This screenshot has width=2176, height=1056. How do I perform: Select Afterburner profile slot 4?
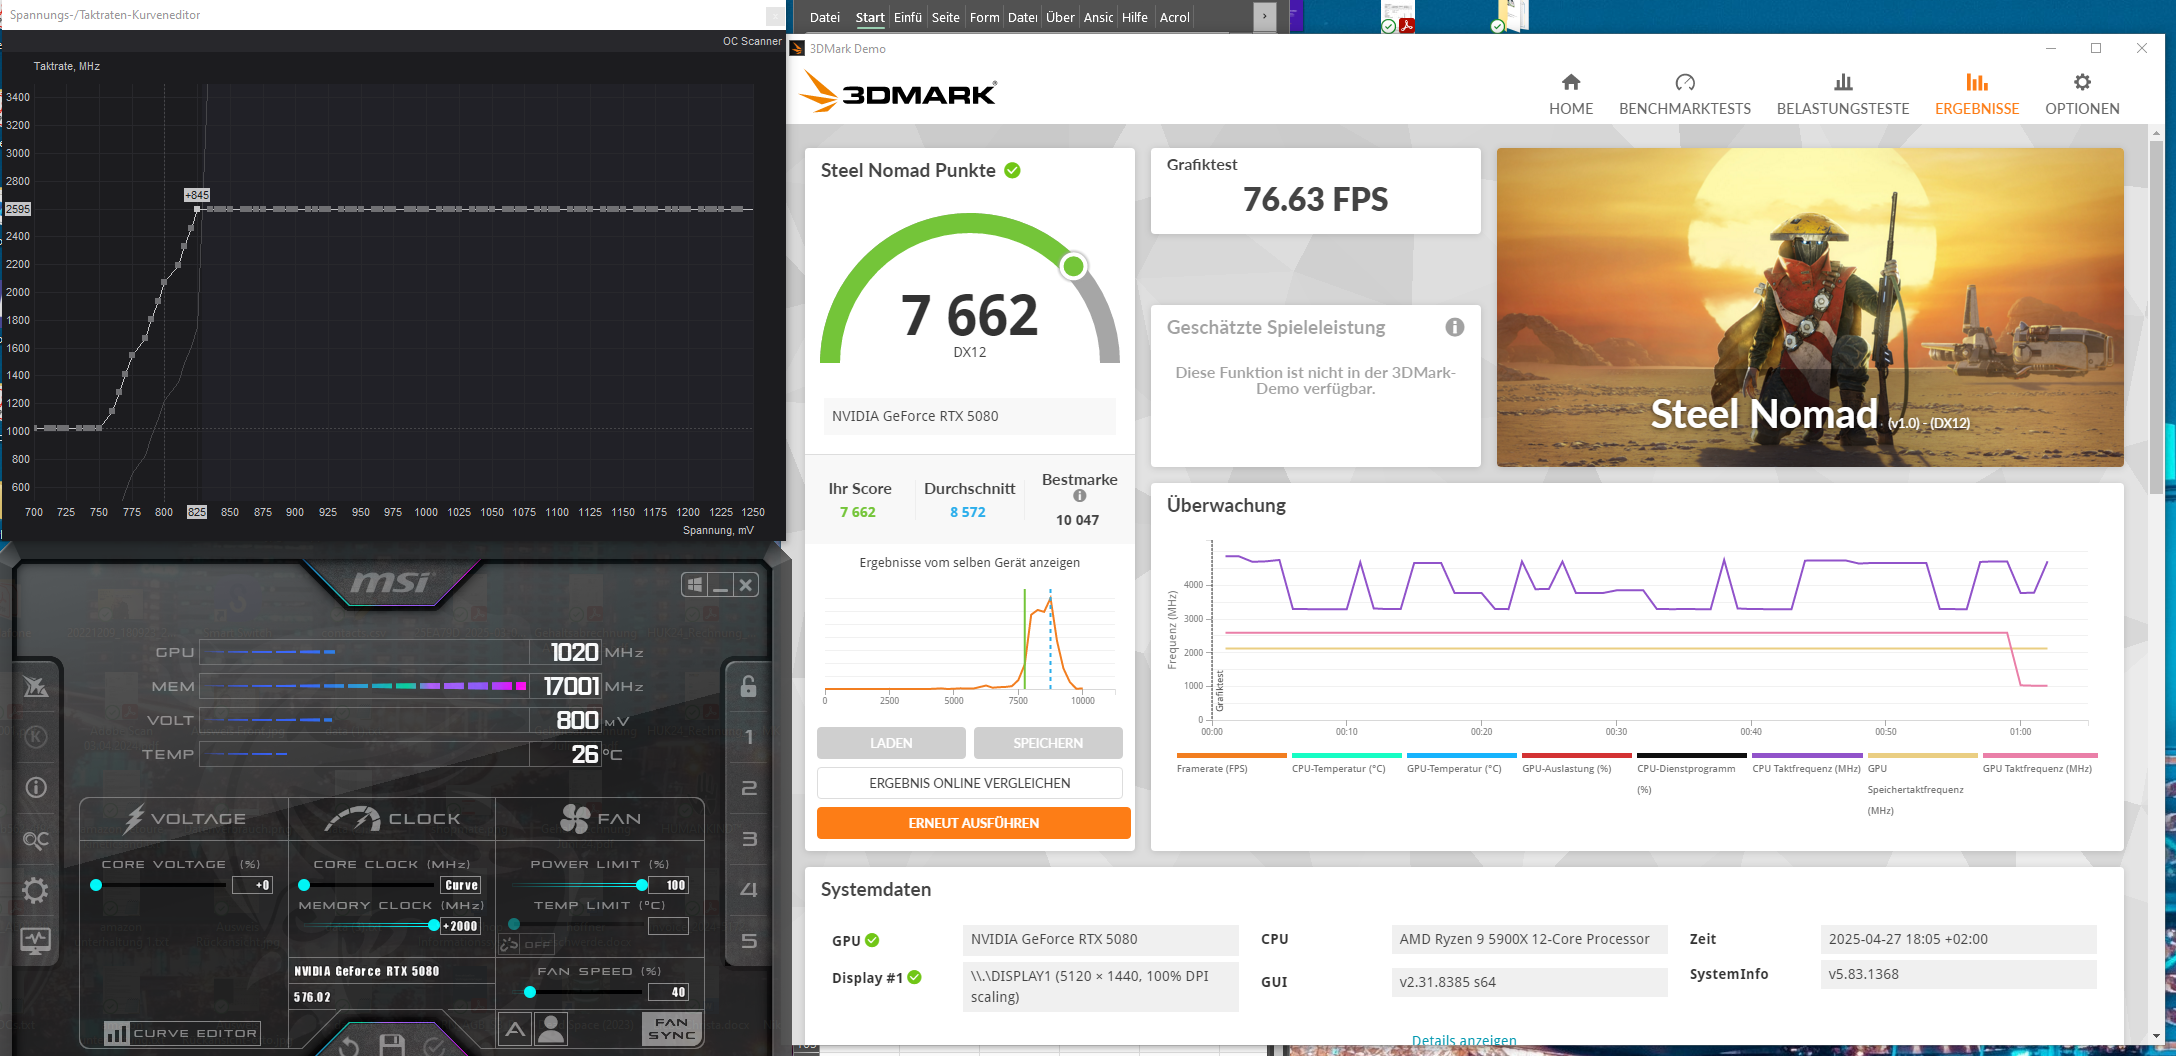pyautogui.click(x=748, y=890)
